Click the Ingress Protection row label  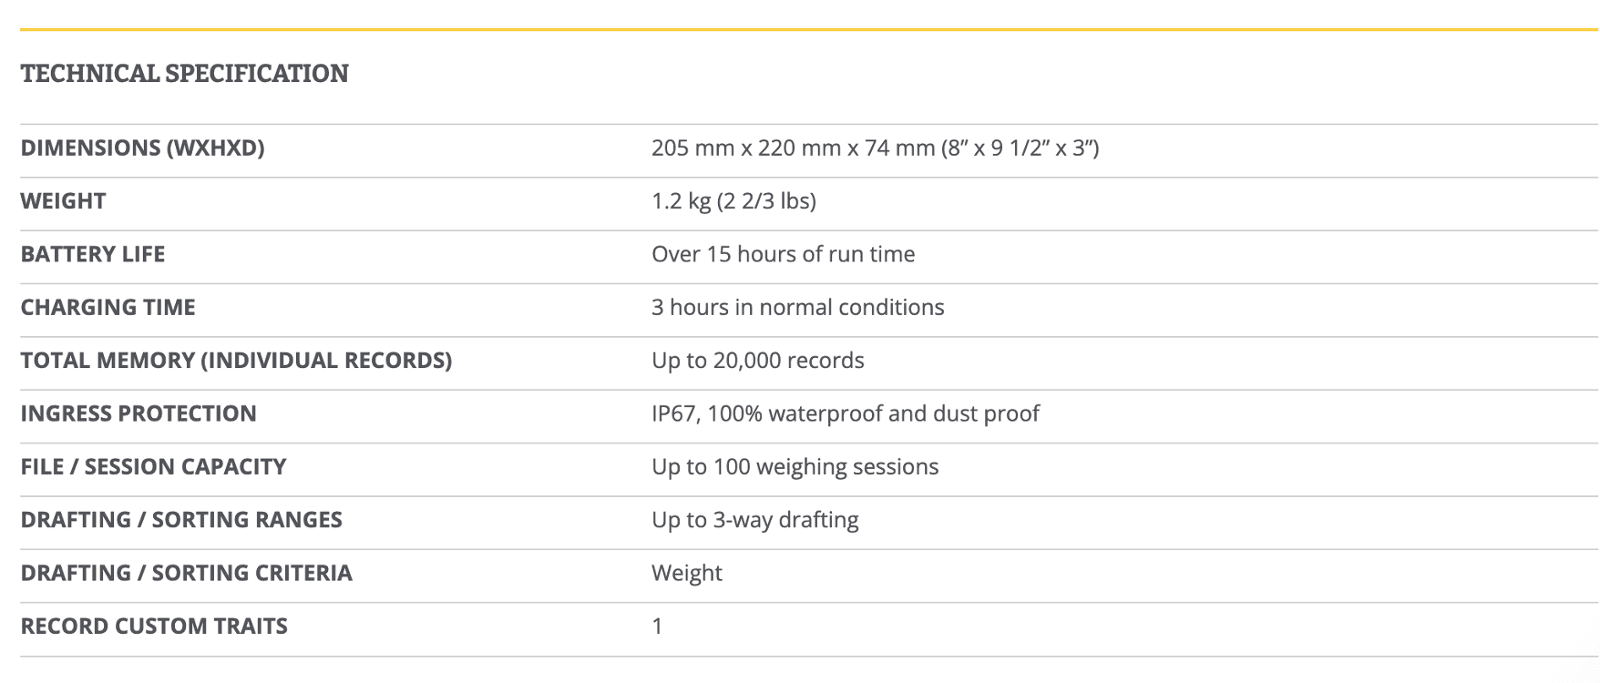(138, 413)
